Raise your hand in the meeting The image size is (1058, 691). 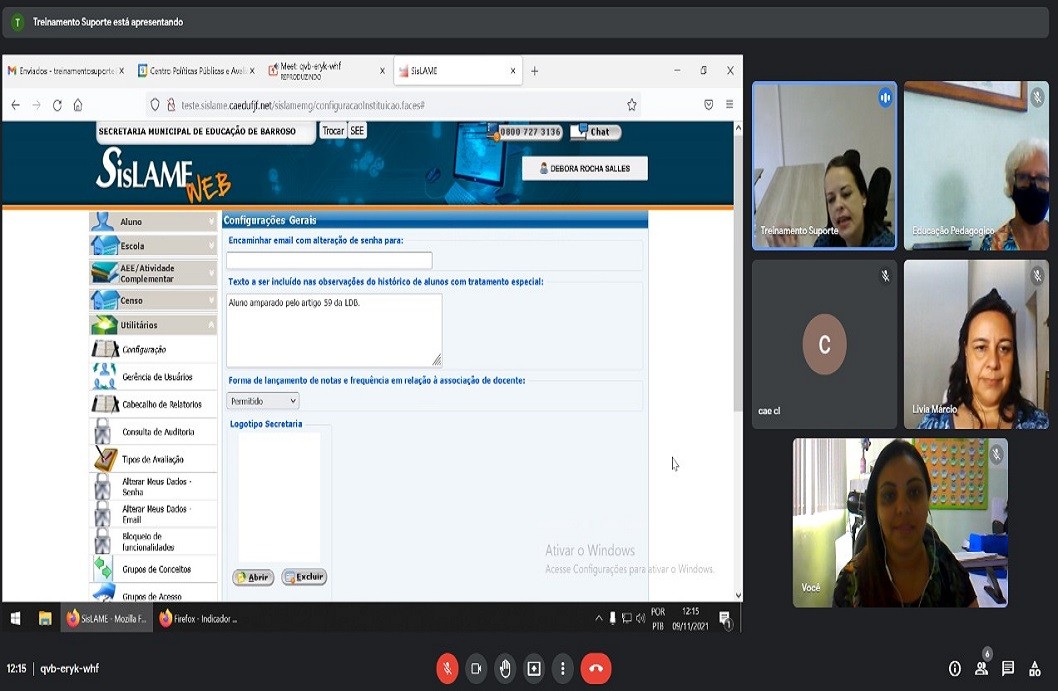pos(505,669)
